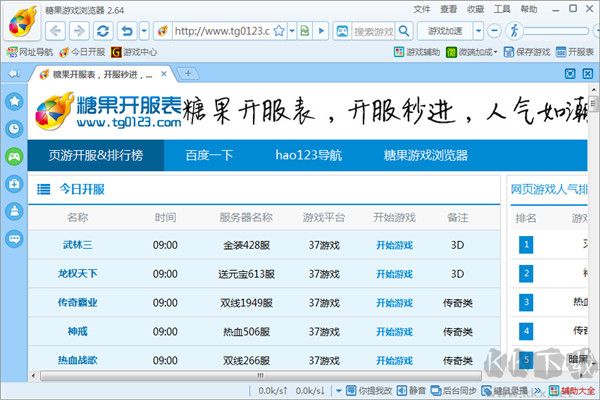
Task: Click the fullscreen icon in the tab bar
Action: [570, 73]
